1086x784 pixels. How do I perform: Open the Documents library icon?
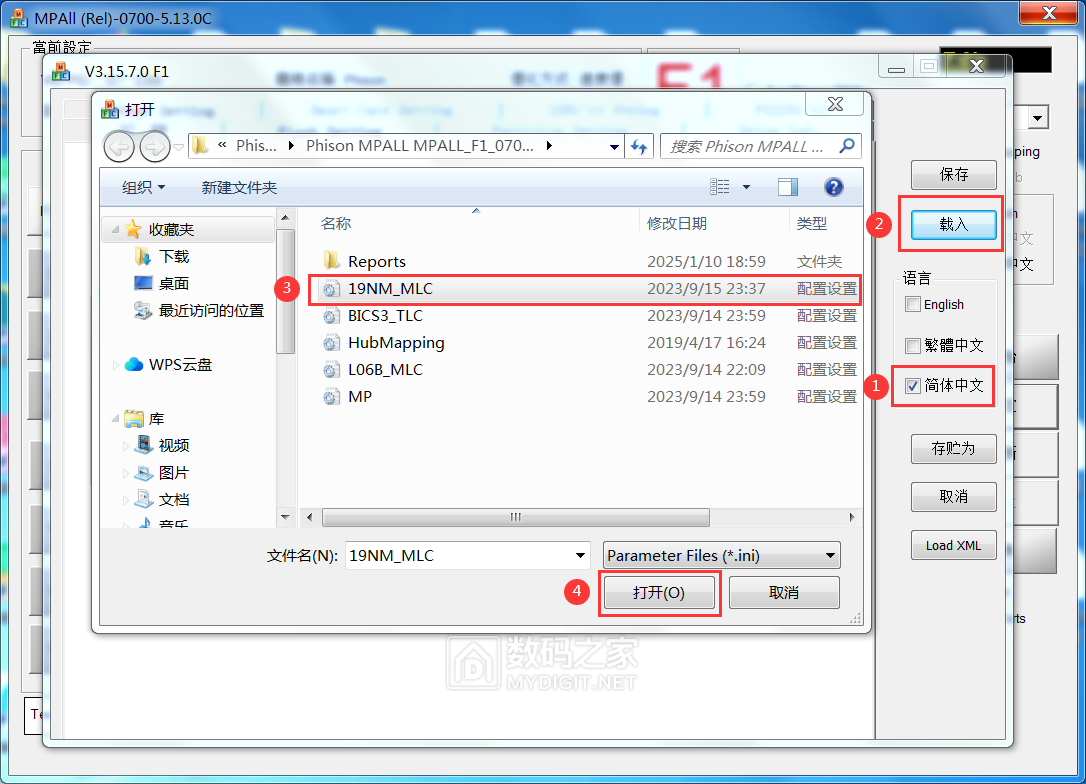pos(143,499)
